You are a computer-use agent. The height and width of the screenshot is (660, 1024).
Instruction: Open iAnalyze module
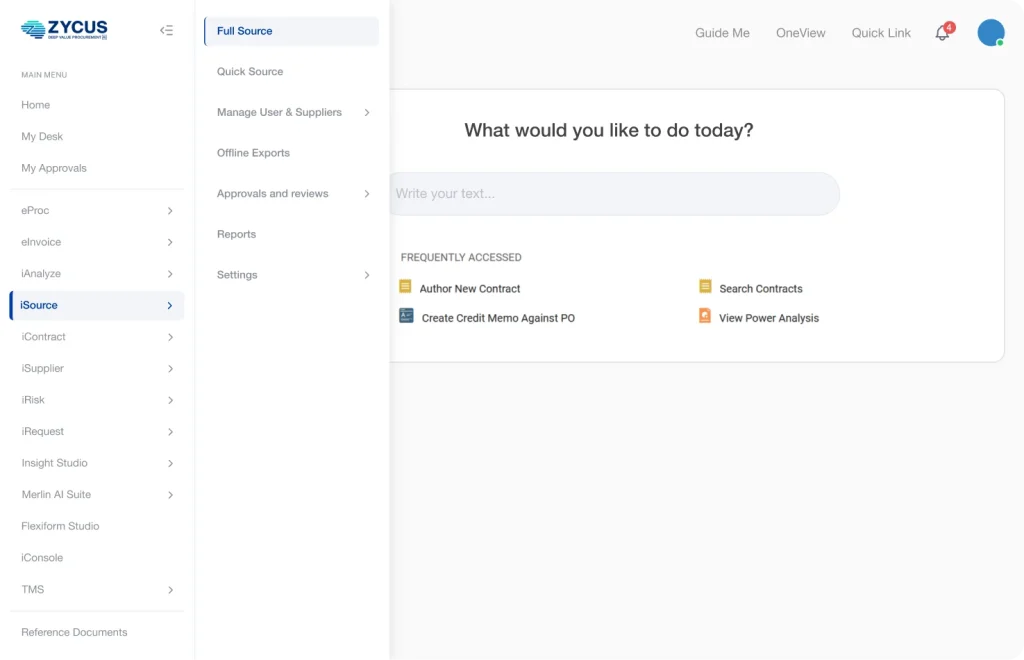(x=41, y=274)
